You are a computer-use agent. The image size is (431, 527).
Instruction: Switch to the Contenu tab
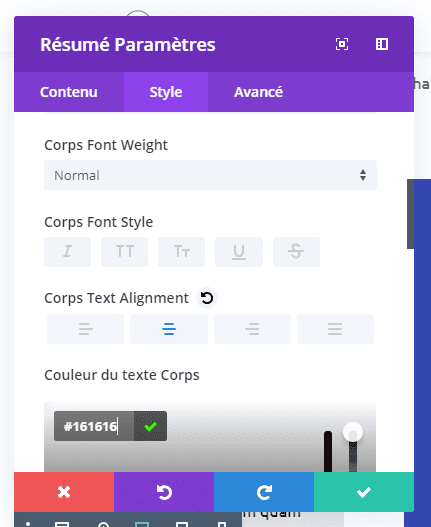[69, 92]
